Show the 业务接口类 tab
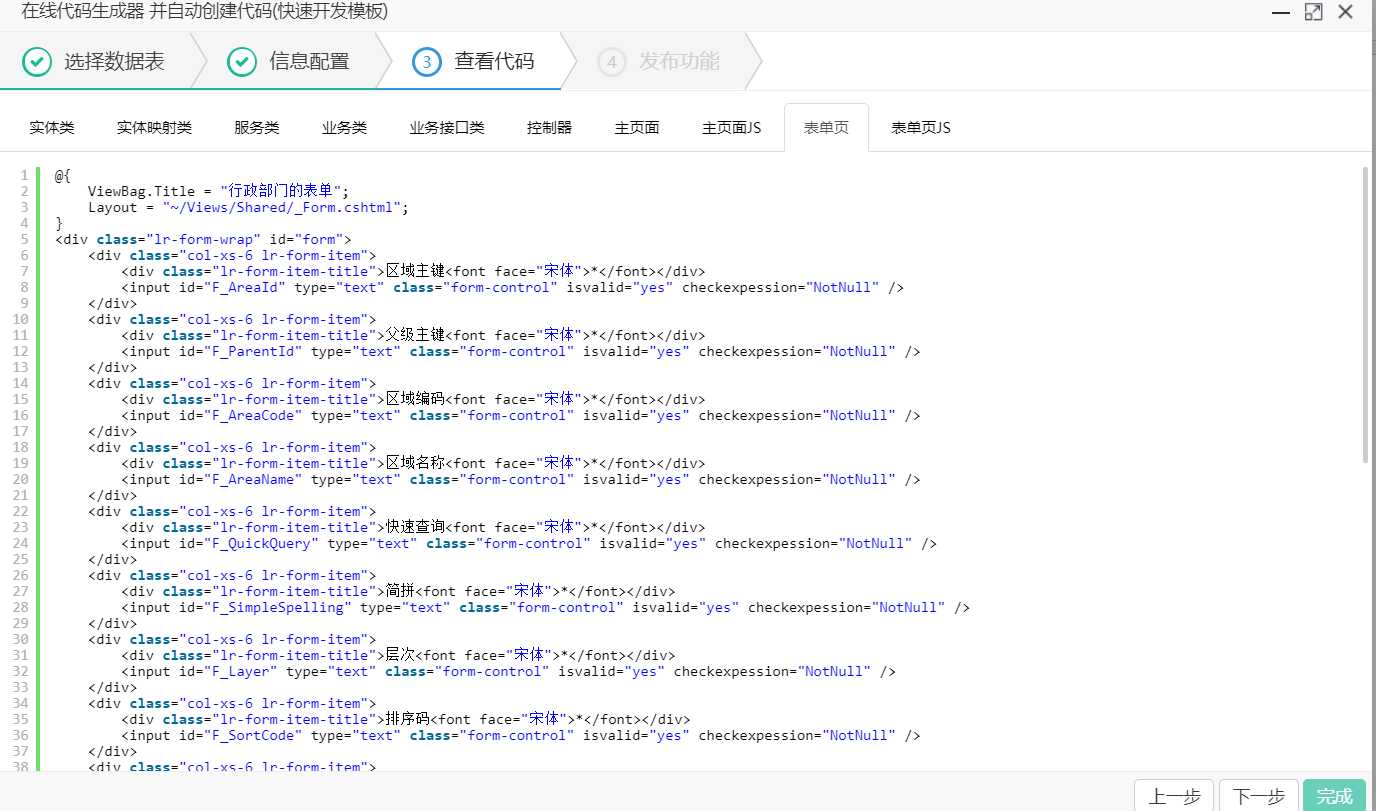This screenshot has width=1376, height=811. click(447, 128)
